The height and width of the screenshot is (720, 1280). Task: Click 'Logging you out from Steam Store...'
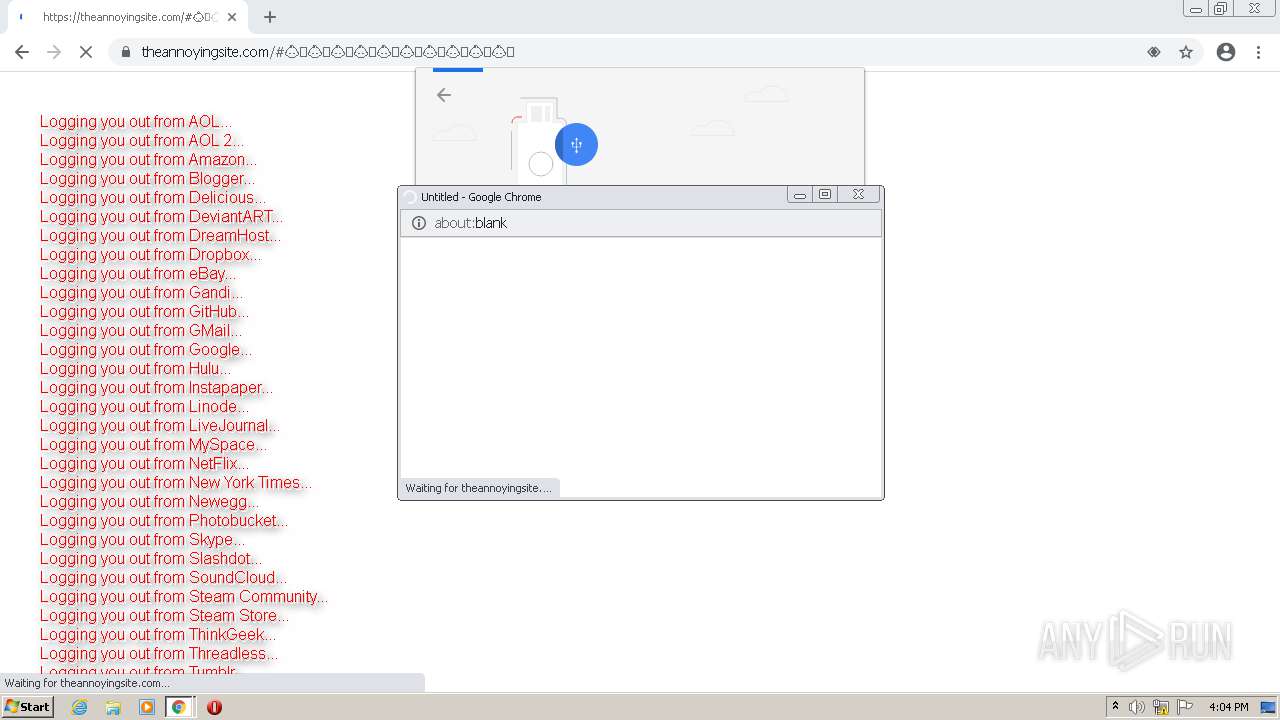coord(164,616)
